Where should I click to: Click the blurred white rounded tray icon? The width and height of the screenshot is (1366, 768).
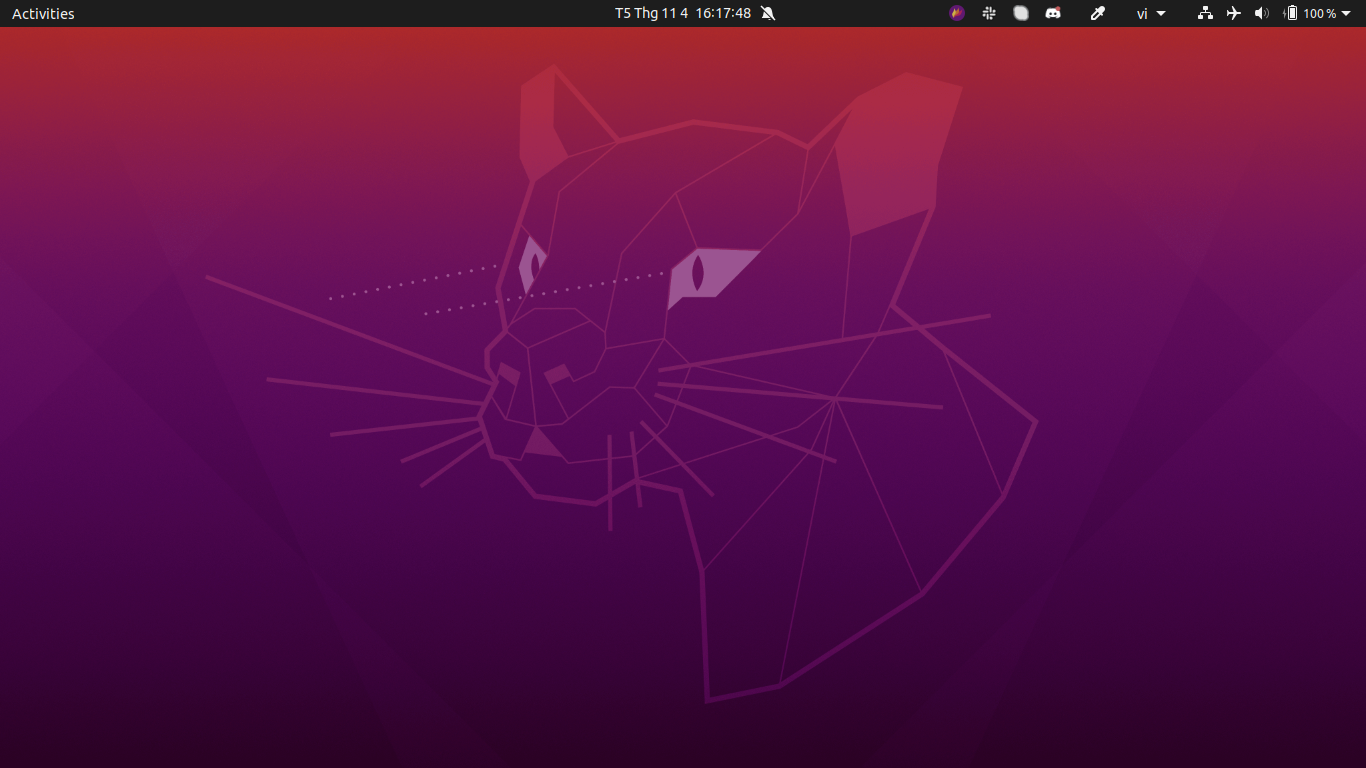point(1021,13)
